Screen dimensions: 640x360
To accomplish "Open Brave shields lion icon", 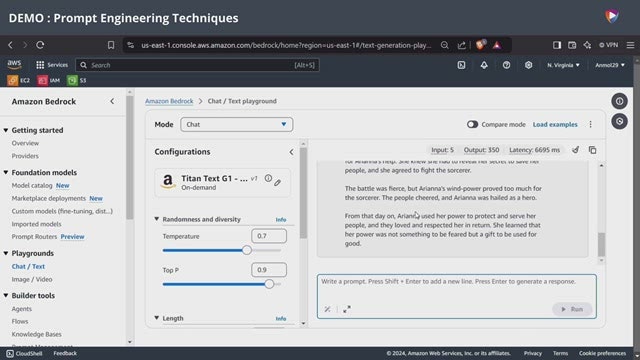I will tap(480, 44).
